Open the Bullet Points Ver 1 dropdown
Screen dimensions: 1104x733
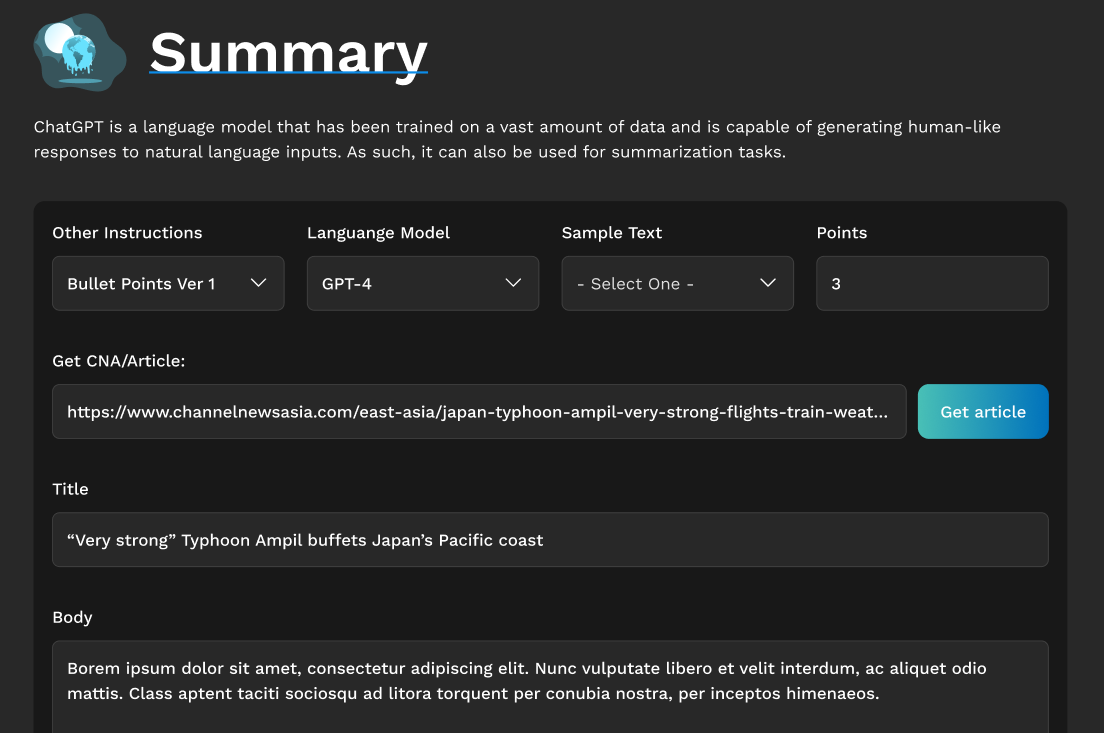click(x=168, y=284)
